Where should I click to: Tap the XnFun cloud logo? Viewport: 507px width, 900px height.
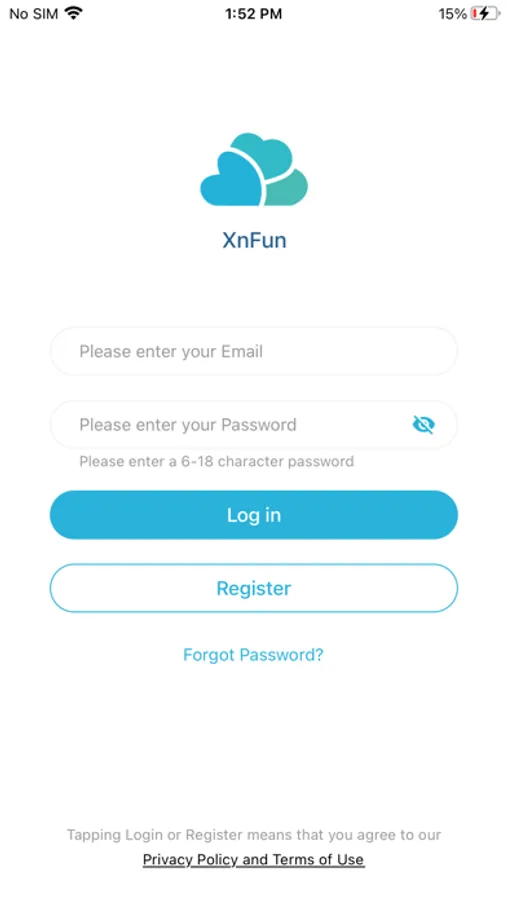254,169
